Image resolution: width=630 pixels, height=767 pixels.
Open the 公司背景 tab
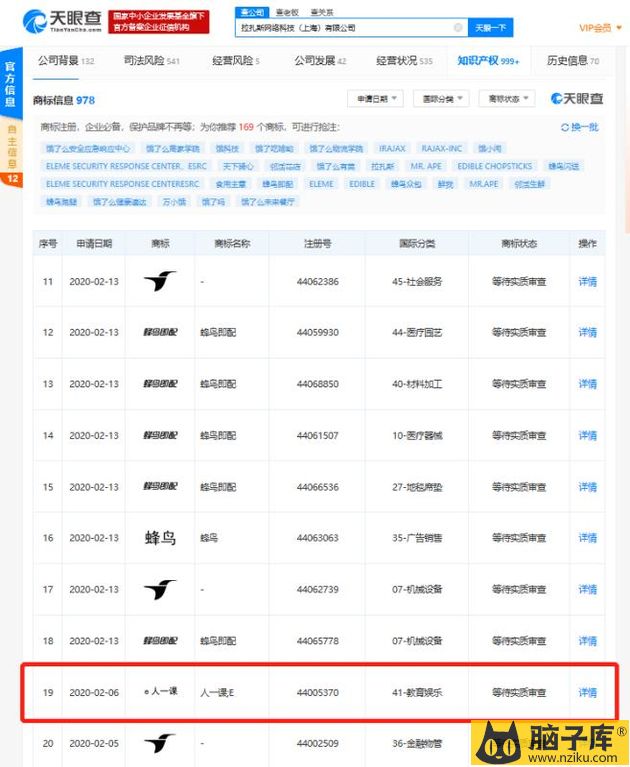pos(66,61)
